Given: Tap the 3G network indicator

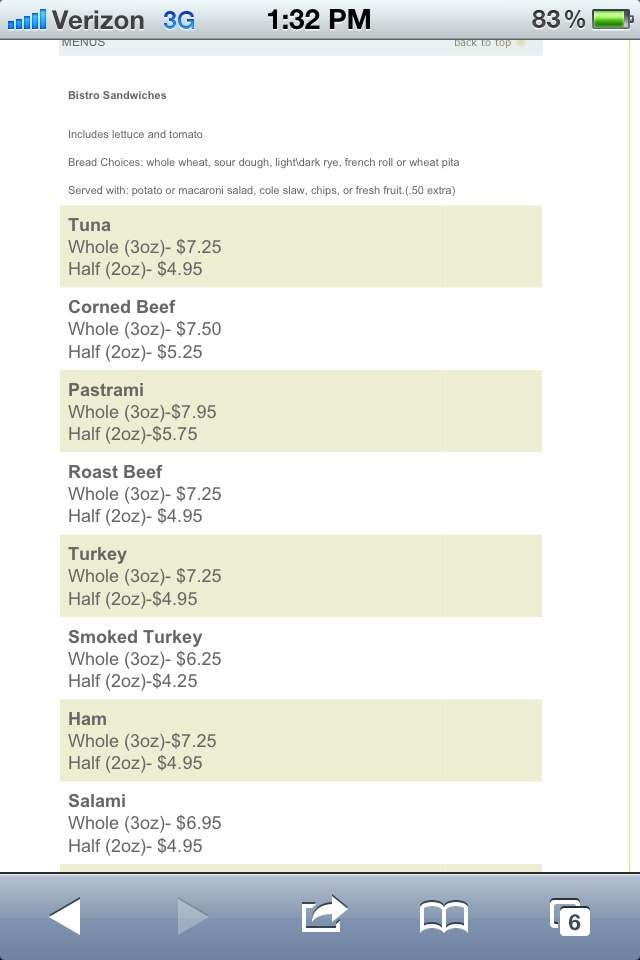Looking at the screenshot, I should click(x=179, y=19).
